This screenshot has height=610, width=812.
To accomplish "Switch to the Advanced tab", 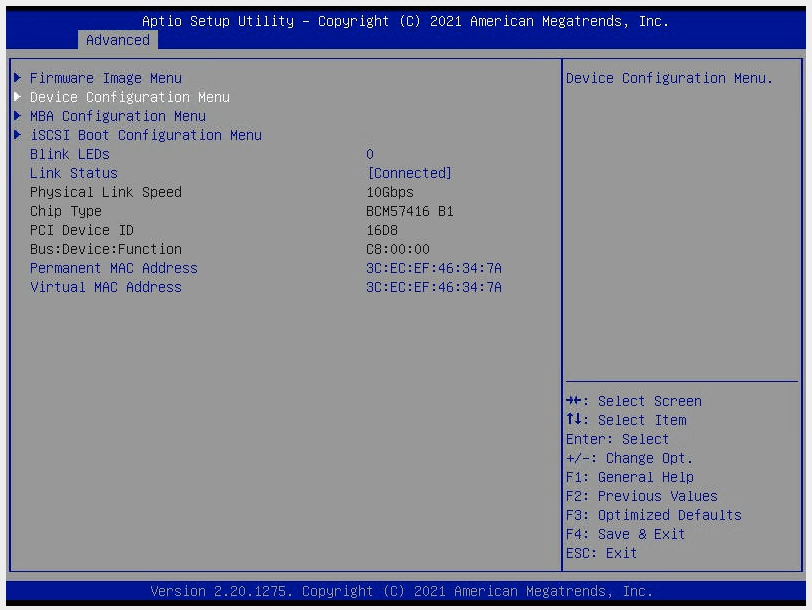I will coord(117,40).
